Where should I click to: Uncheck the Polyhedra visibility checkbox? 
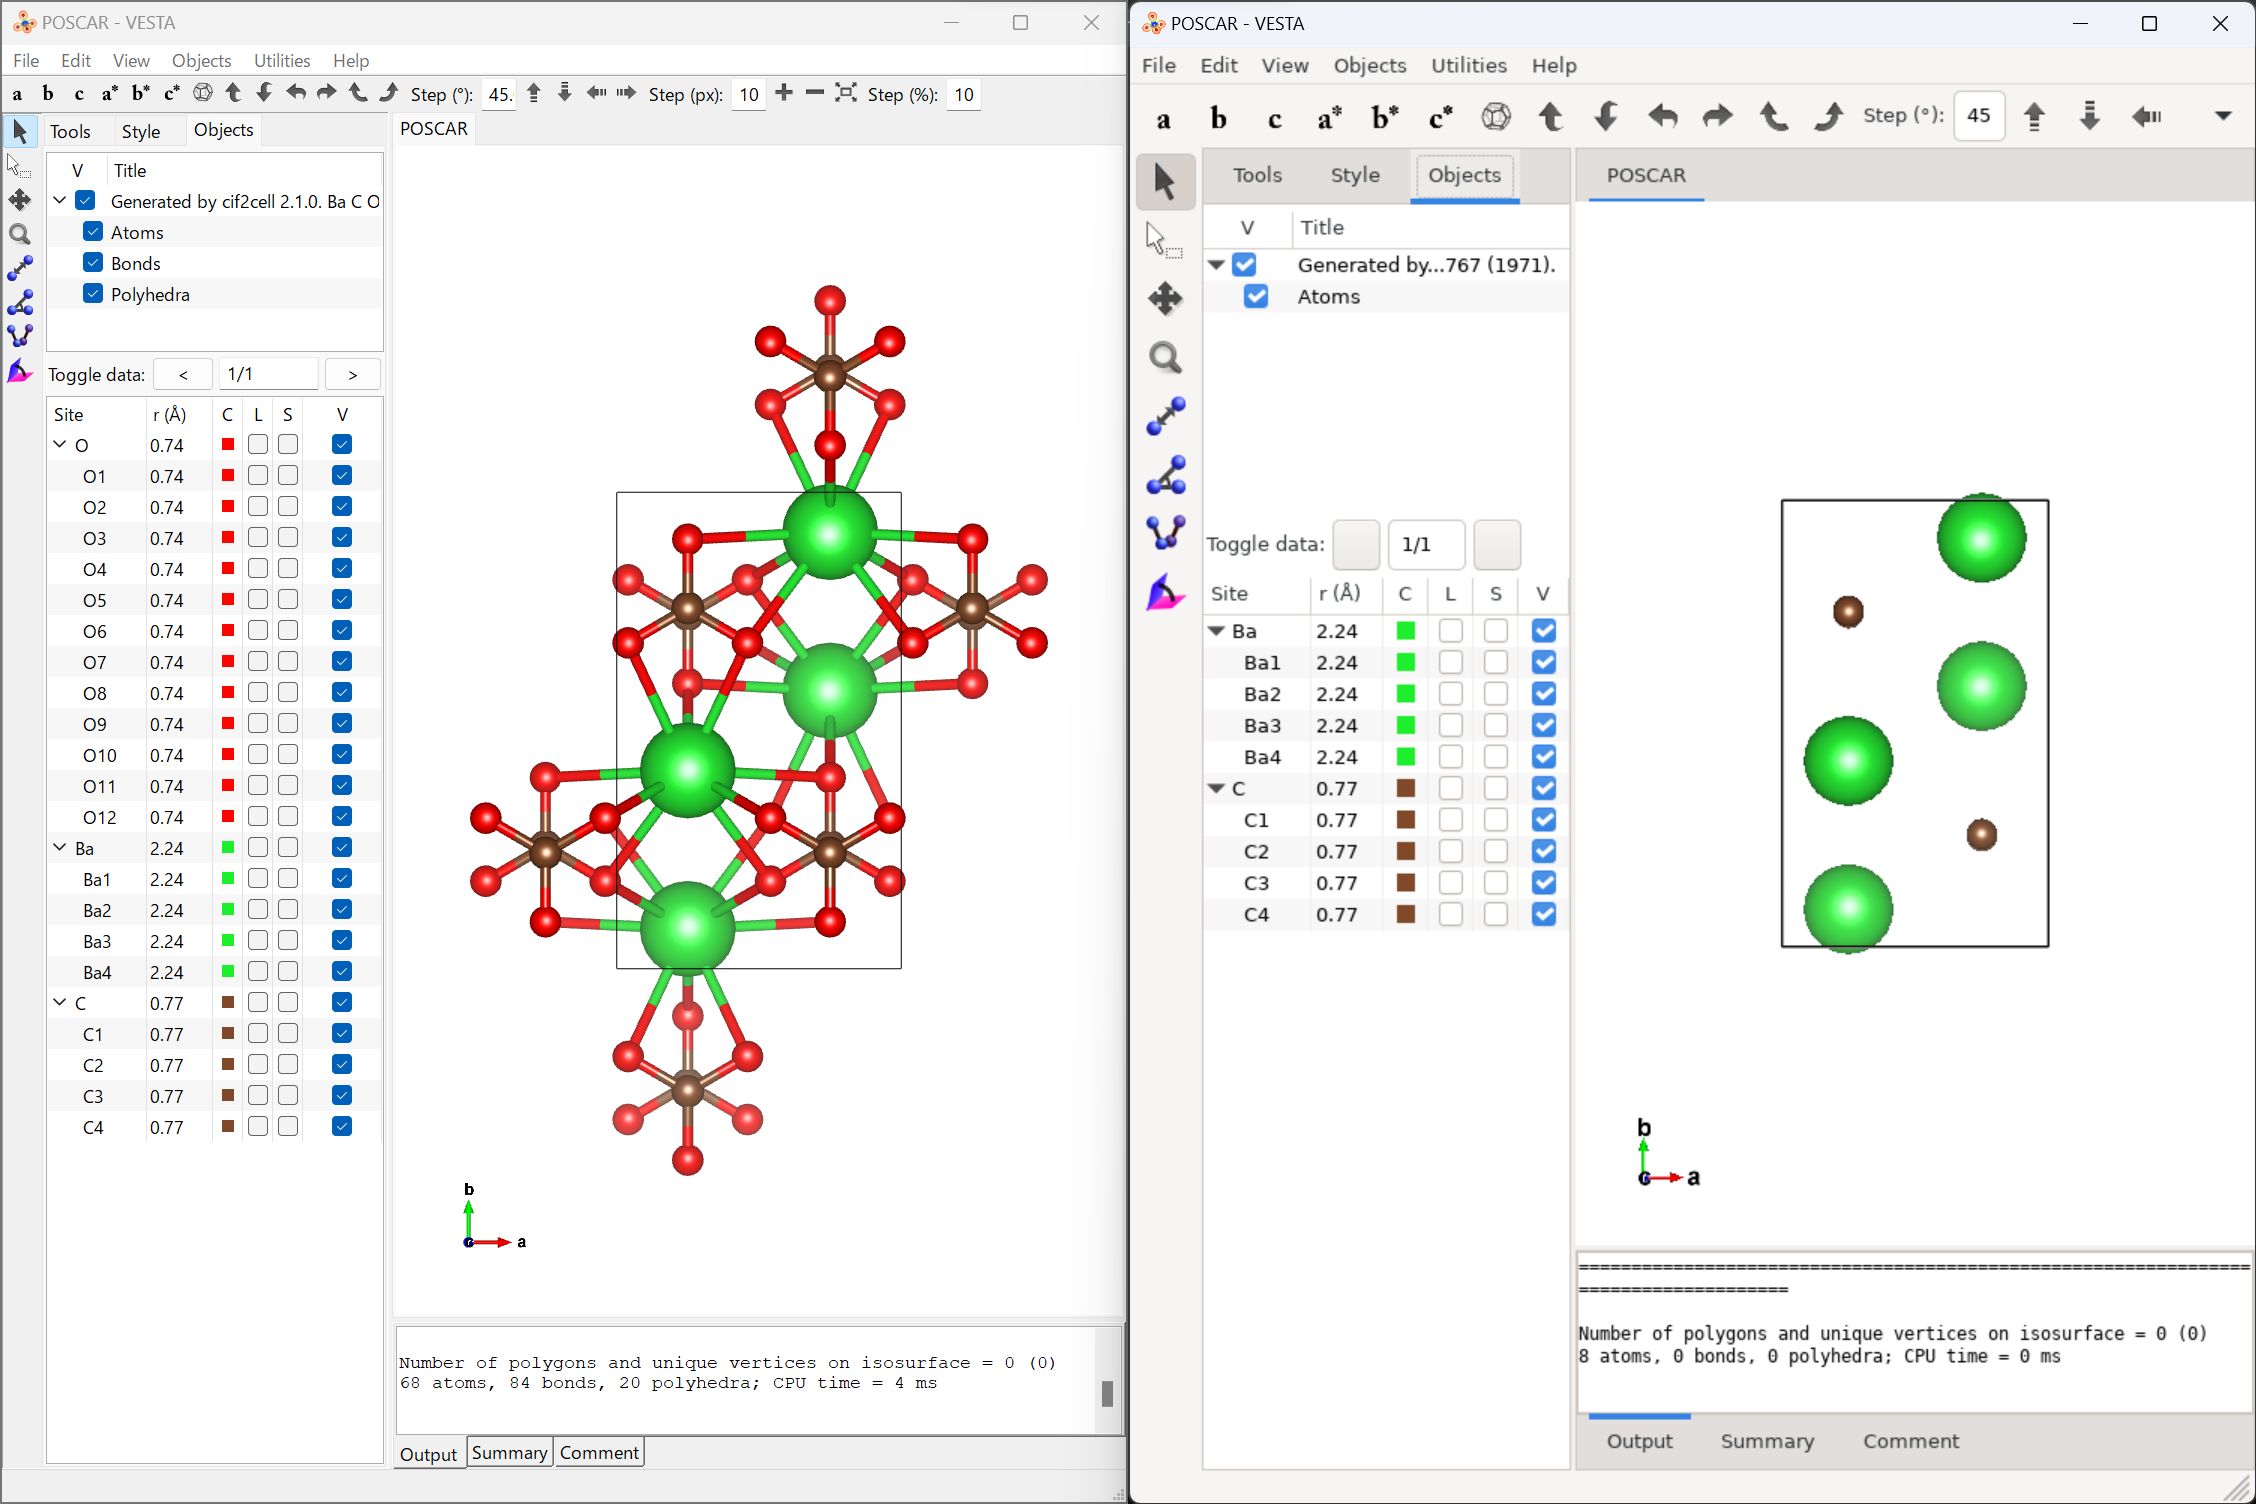[93, 294]
